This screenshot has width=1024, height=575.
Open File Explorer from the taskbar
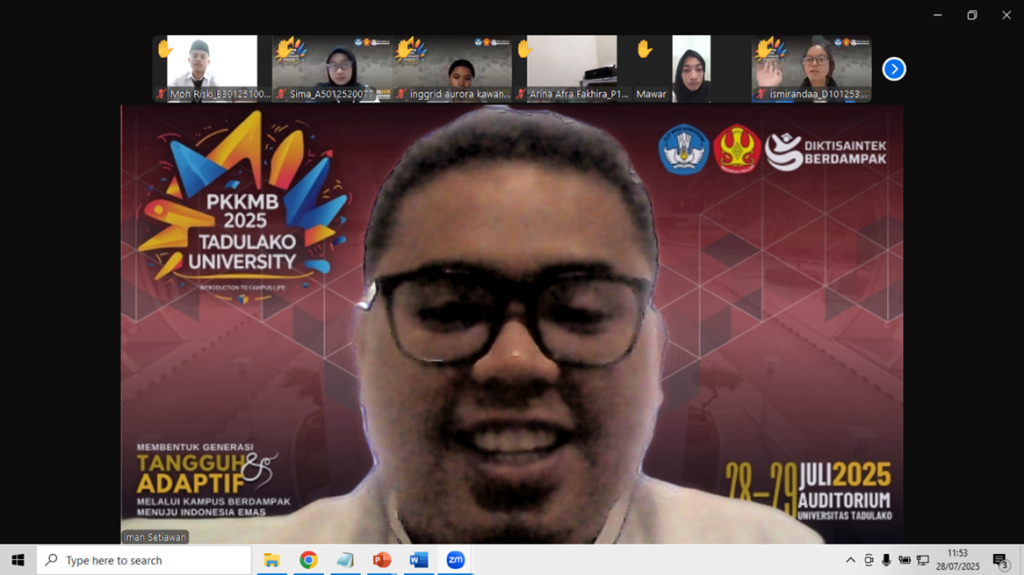pos(272,560)
